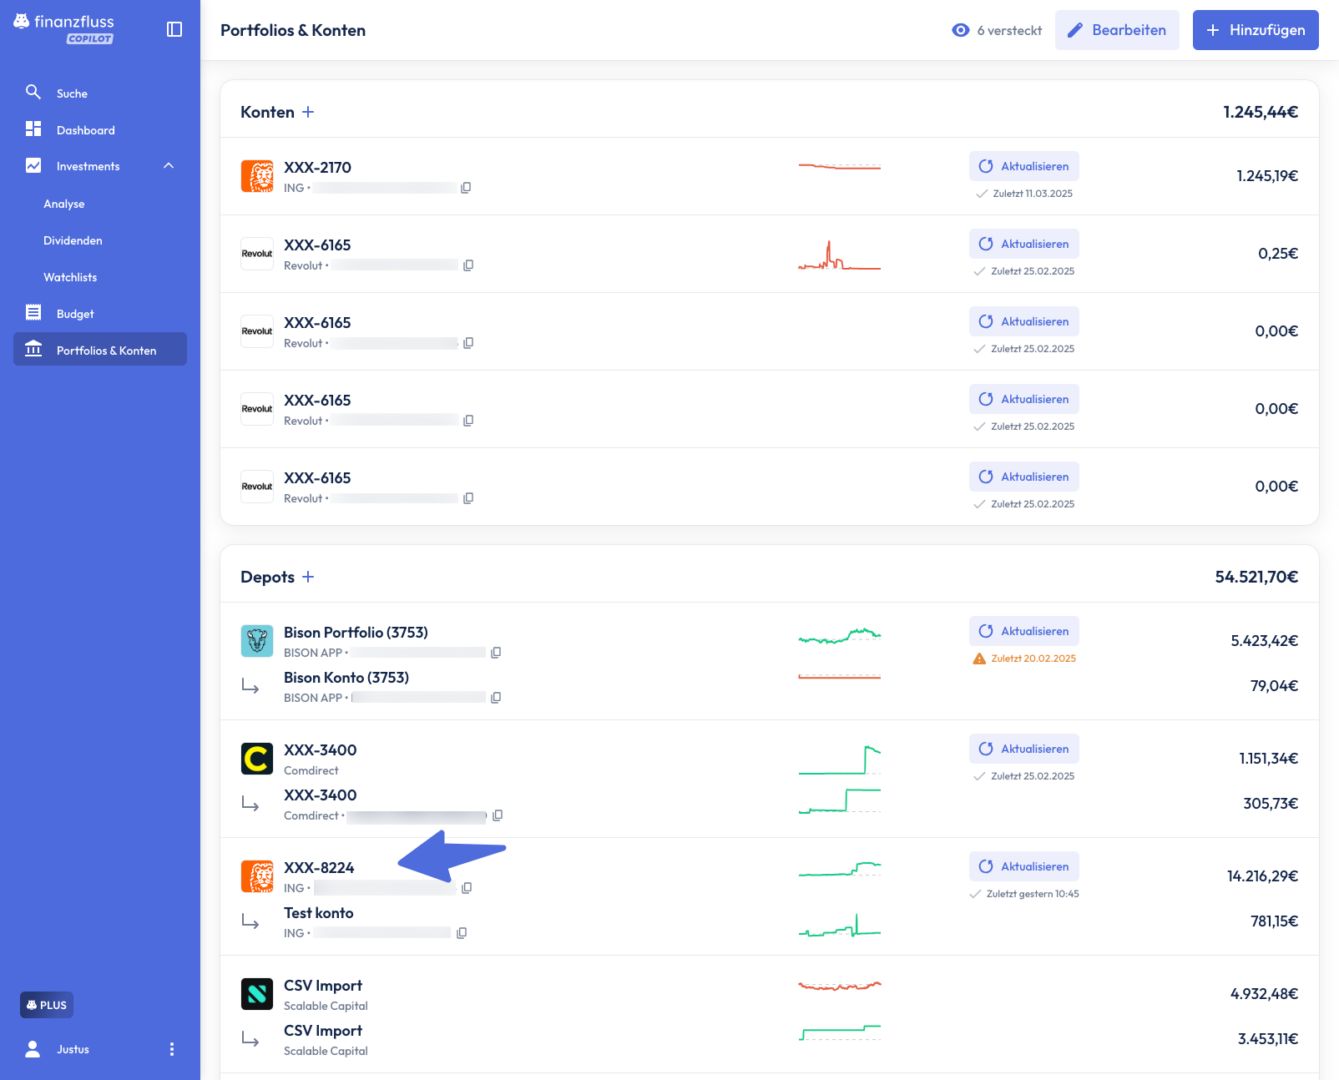Viewport: 1339px width, 1080px height.
Task: Click the Bison Portfolio app logo
Action: coord(257,641)
